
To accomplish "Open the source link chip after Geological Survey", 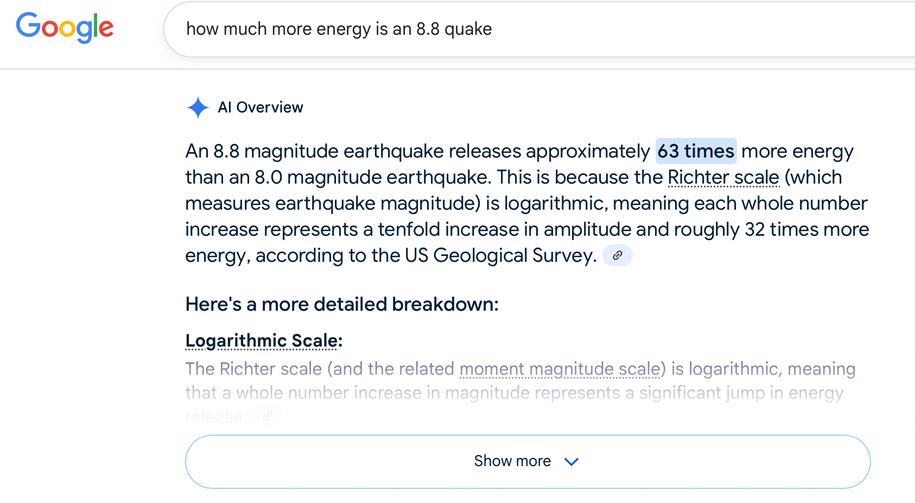I will 617,256.
